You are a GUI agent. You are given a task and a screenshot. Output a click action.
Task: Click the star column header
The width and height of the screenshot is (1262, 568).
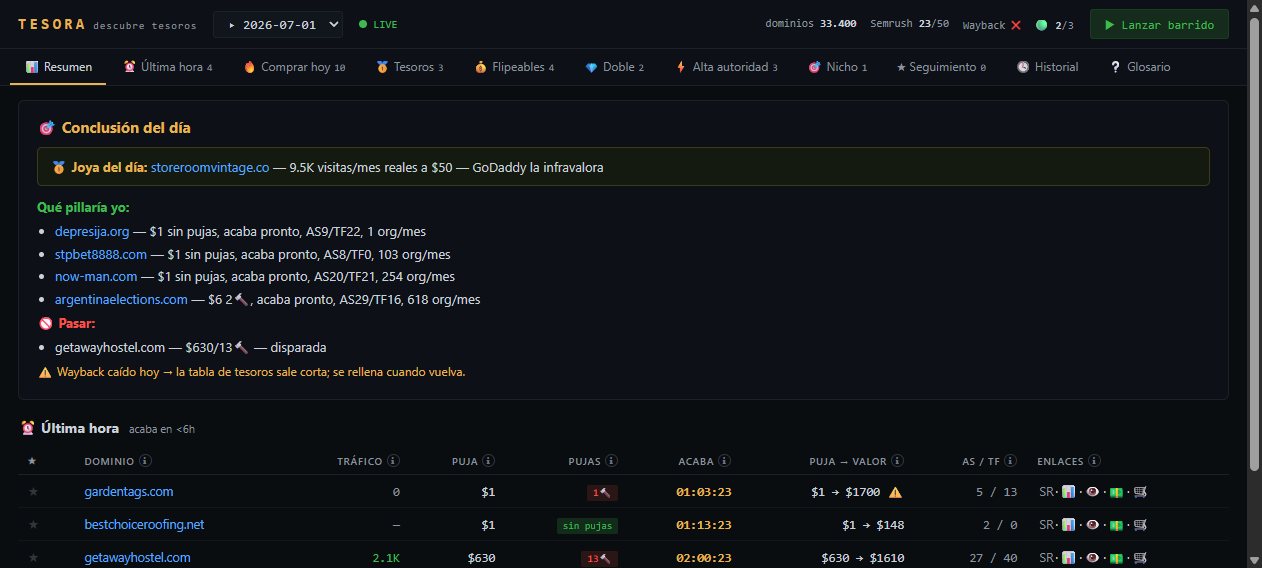click(x=32, y=461)
